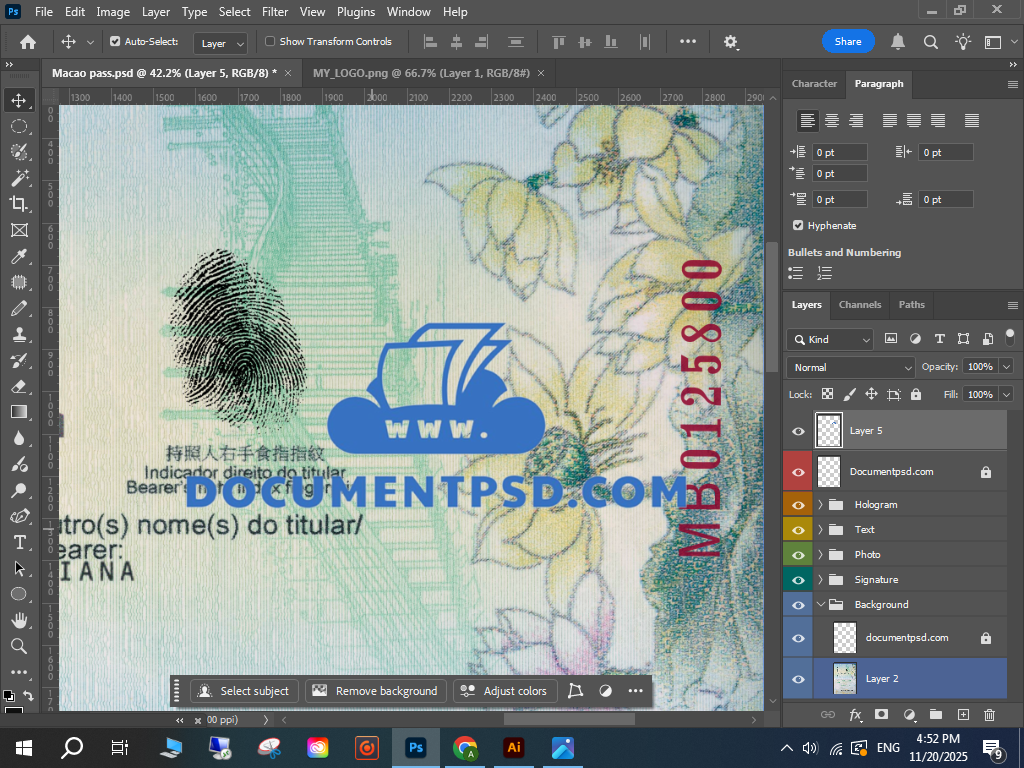Select the Magic Wand tool
Screen dimensions: 1024x768
point(19,178)
